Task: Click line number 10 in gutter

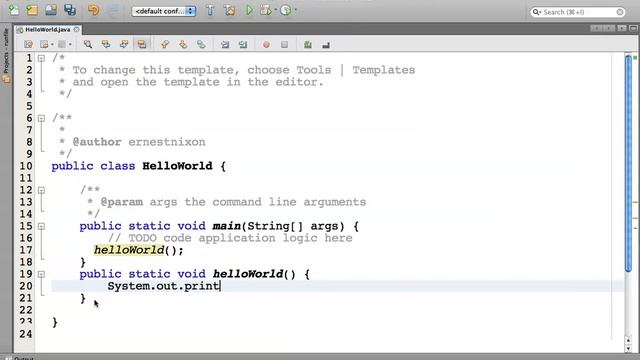Action: pos(26,166)
